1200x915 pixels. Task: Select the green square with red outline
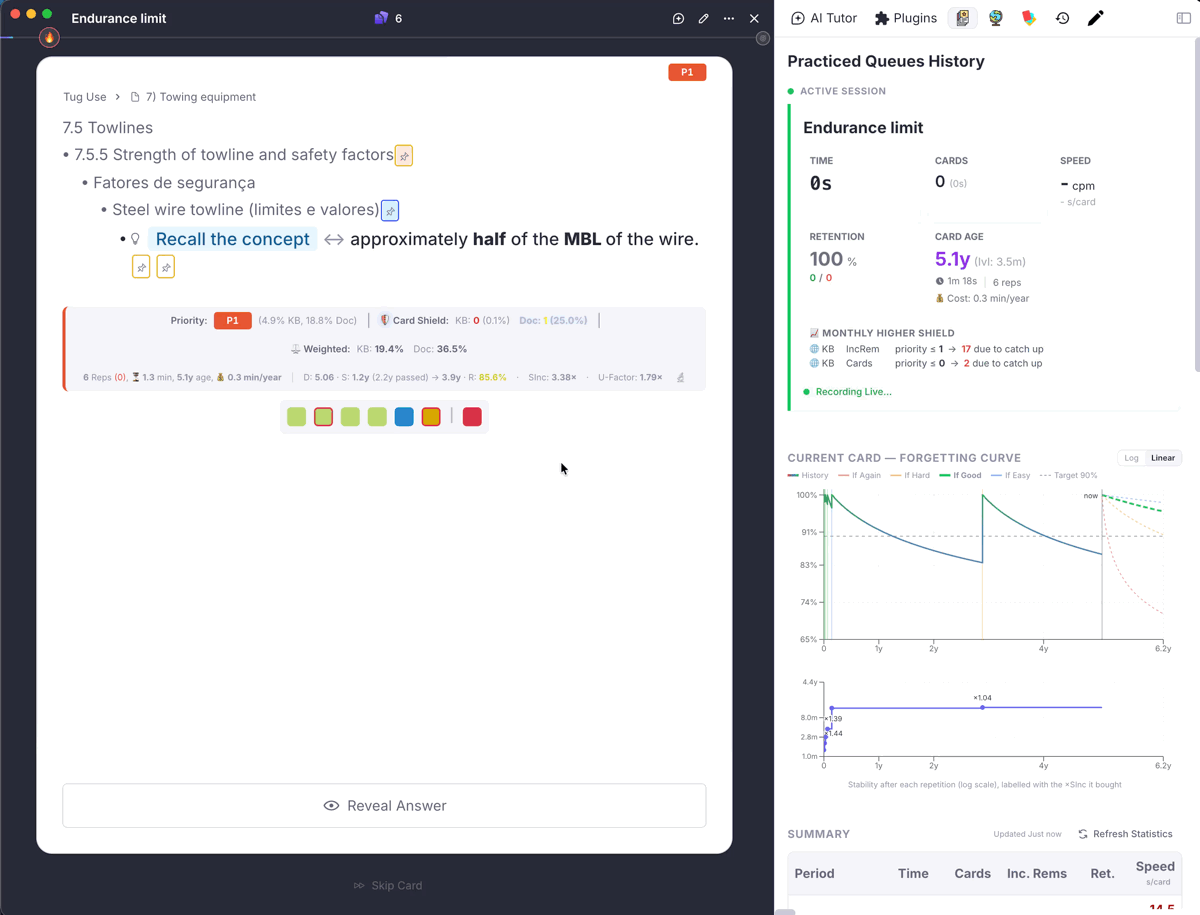point(323,417)
